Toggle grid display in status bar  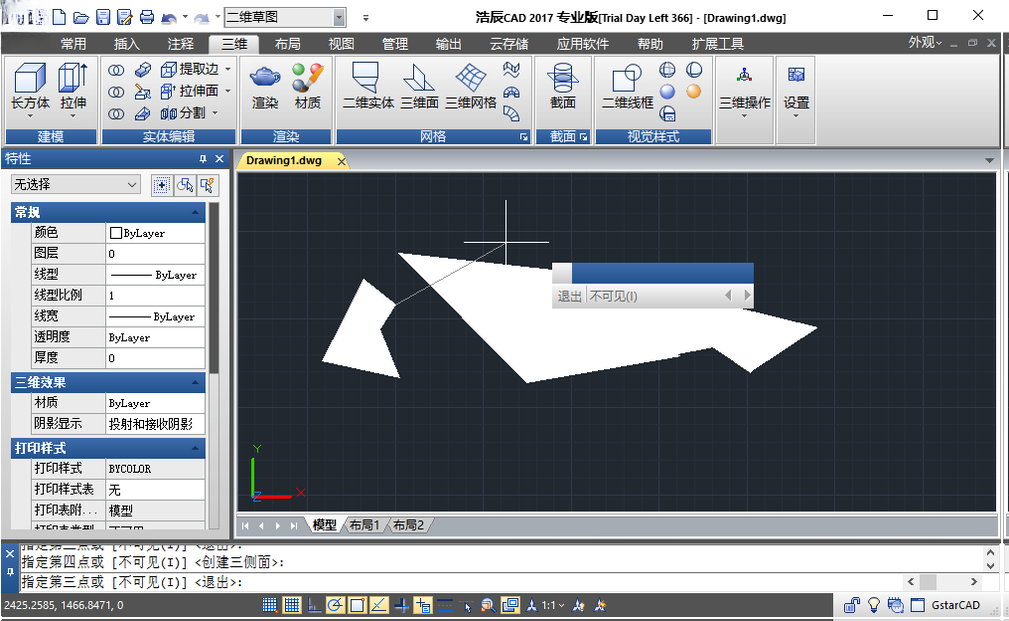292,605
